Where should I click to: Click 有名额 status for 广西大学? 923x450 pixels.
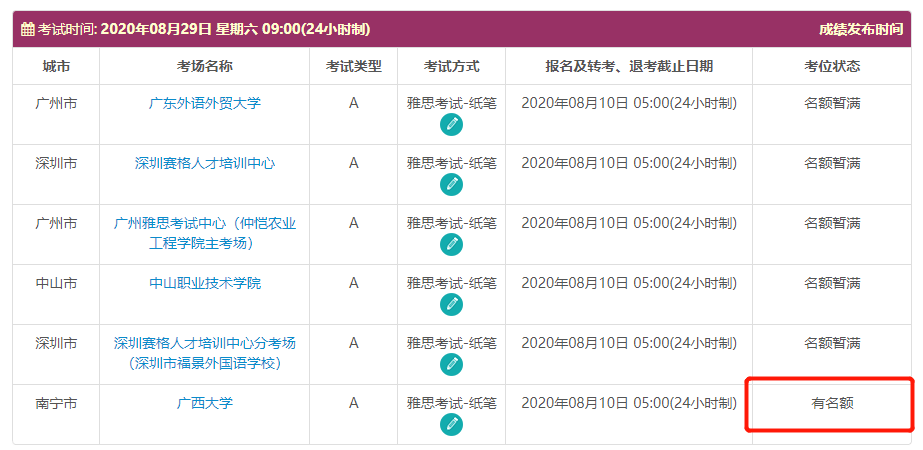pyautogui.click(x=832, y=404)
